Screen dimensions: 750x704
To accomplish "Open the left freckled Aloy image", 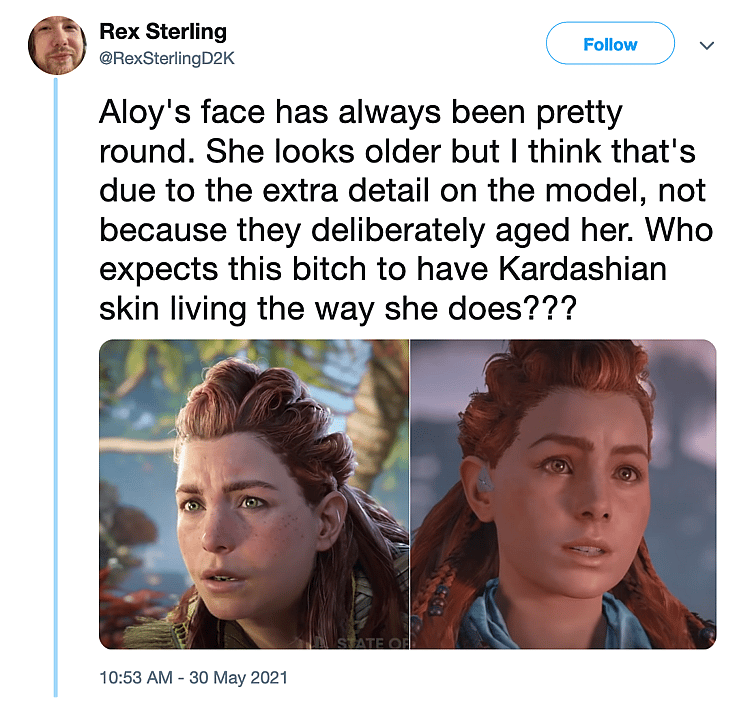I will pyautogui.click(x=254, y=494).
